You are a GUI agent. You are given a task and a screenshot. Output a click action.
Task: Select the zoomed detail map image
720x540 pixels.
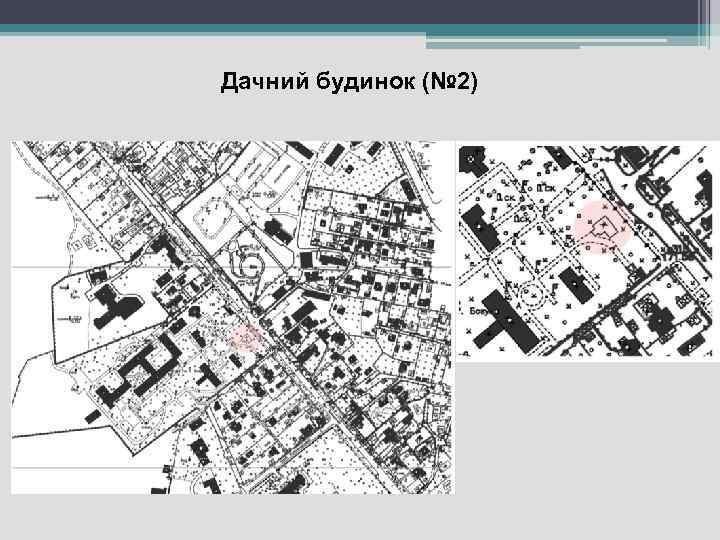588,251
